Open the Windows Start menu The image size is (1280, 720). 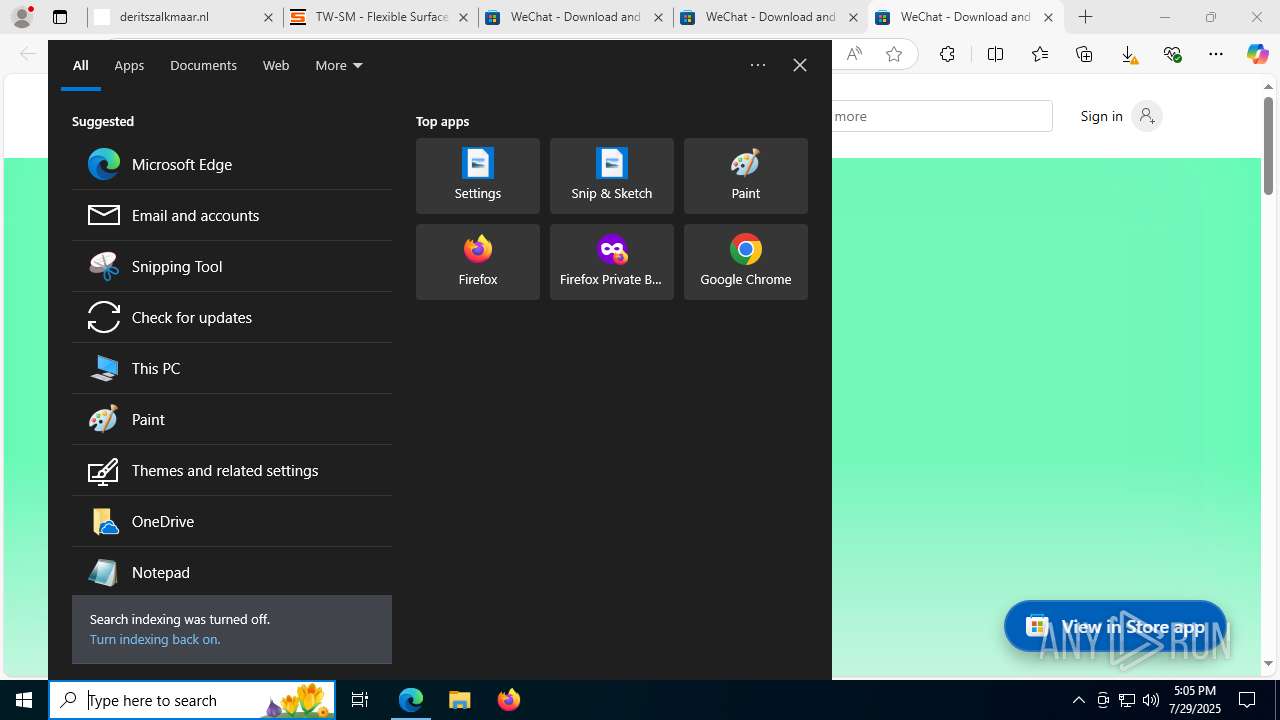(24, 700)
